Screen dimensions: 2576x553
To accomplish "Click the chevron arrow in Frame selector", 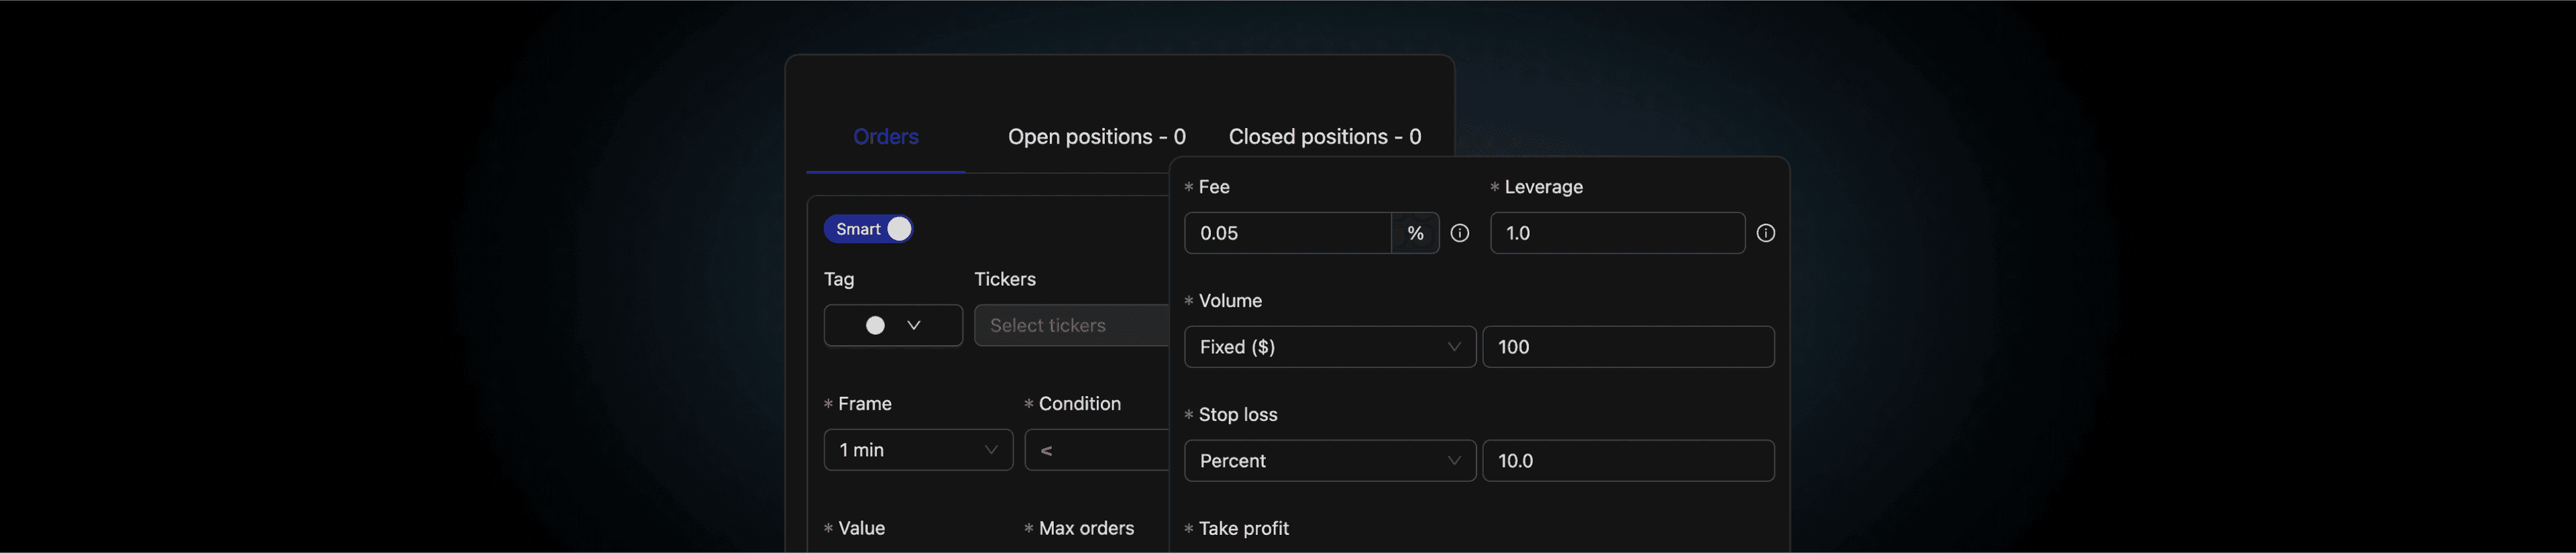I will (991, 450).
